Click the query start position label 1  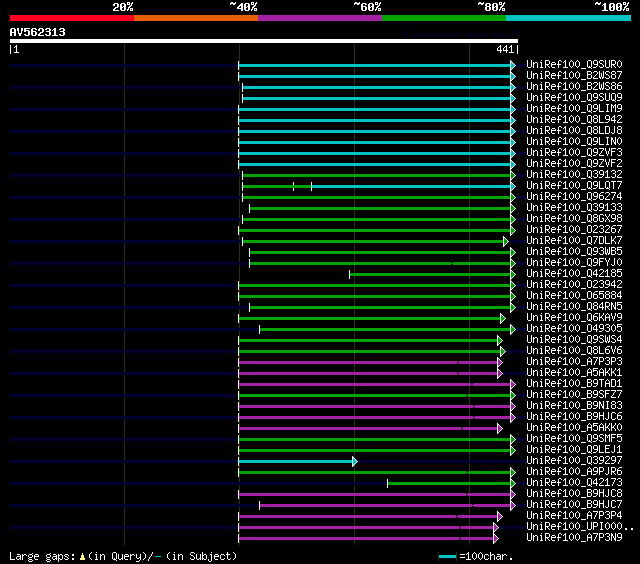click(x=16, y=49)
